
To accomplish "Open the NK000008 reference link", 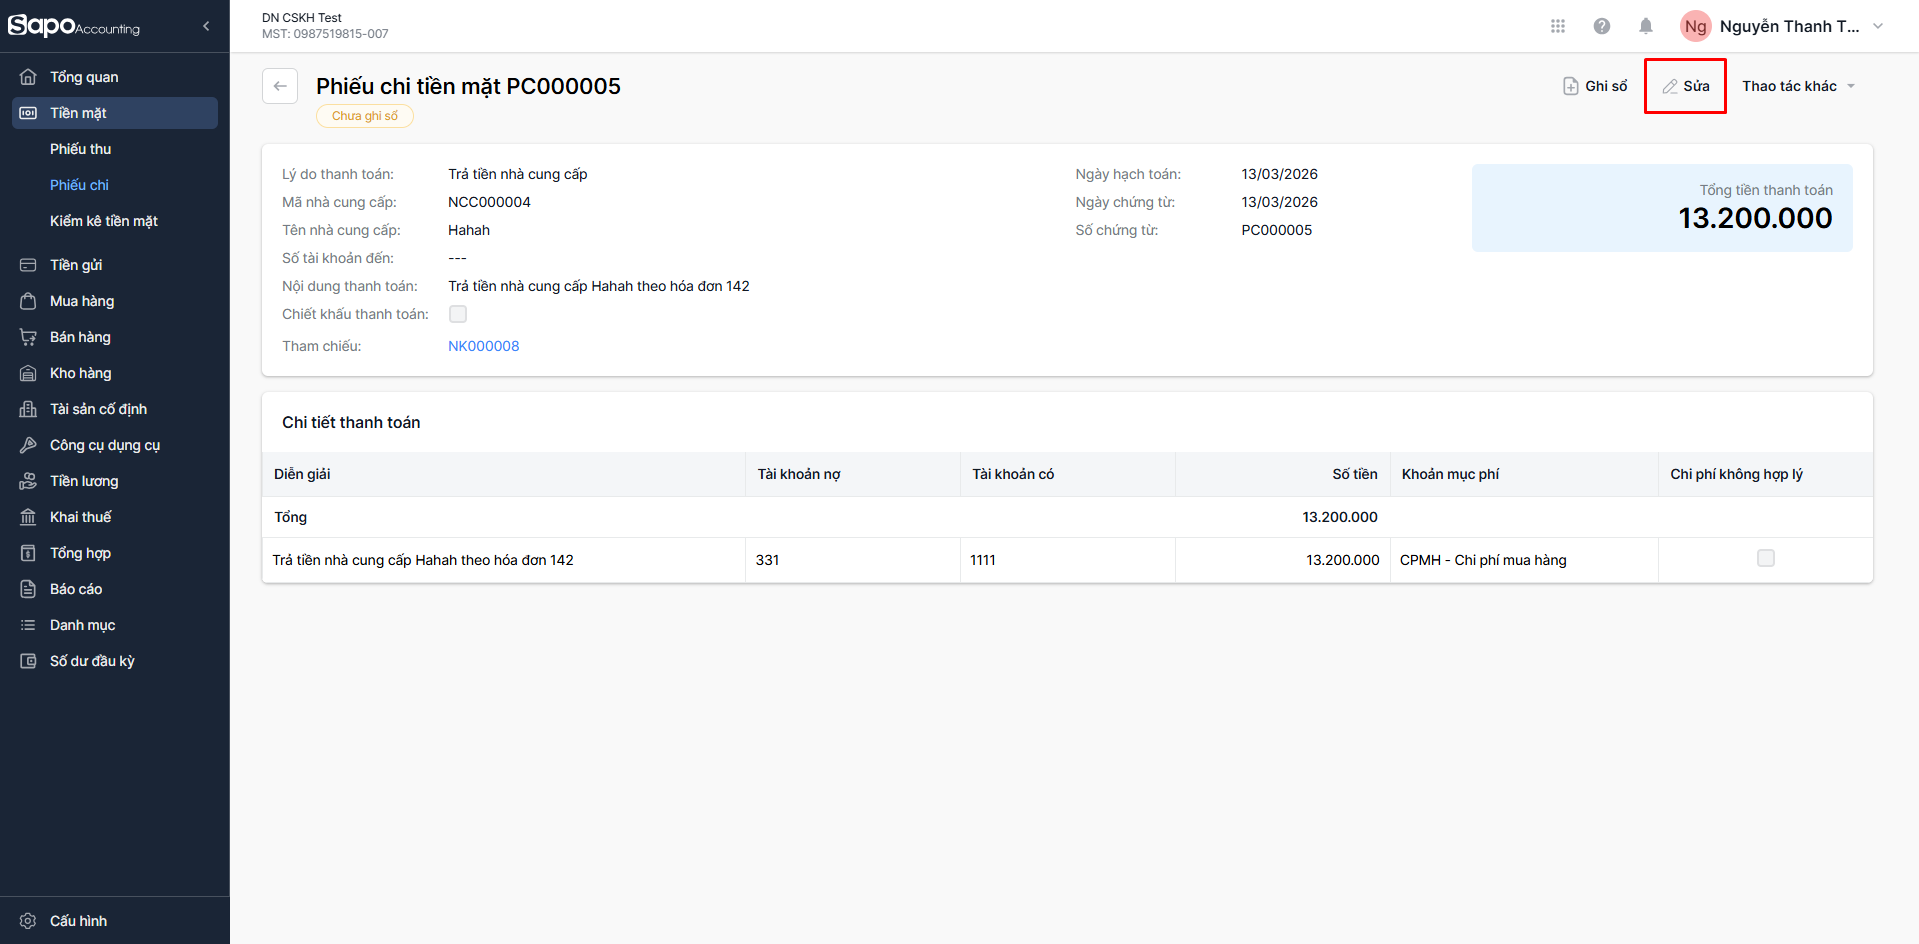I will 484,346.
